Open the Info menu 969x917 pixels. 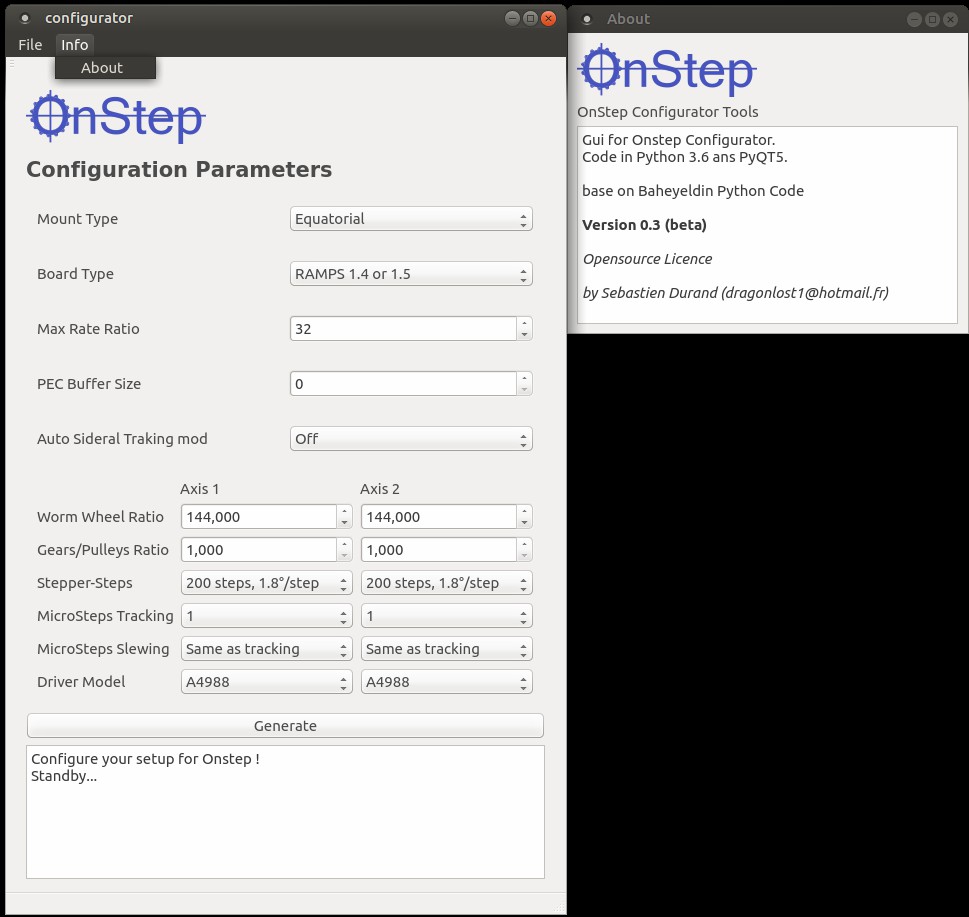[74, 44]
